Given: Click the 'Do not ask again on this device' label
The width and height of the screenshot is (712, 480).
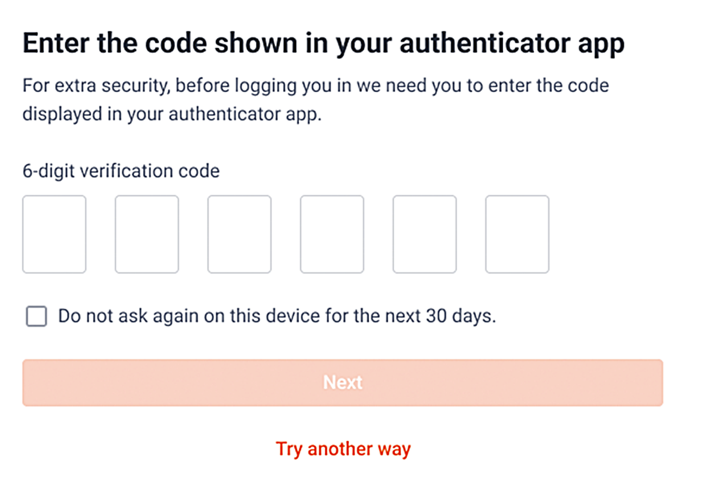Looking at the screenshot, I should click(277, 317).
